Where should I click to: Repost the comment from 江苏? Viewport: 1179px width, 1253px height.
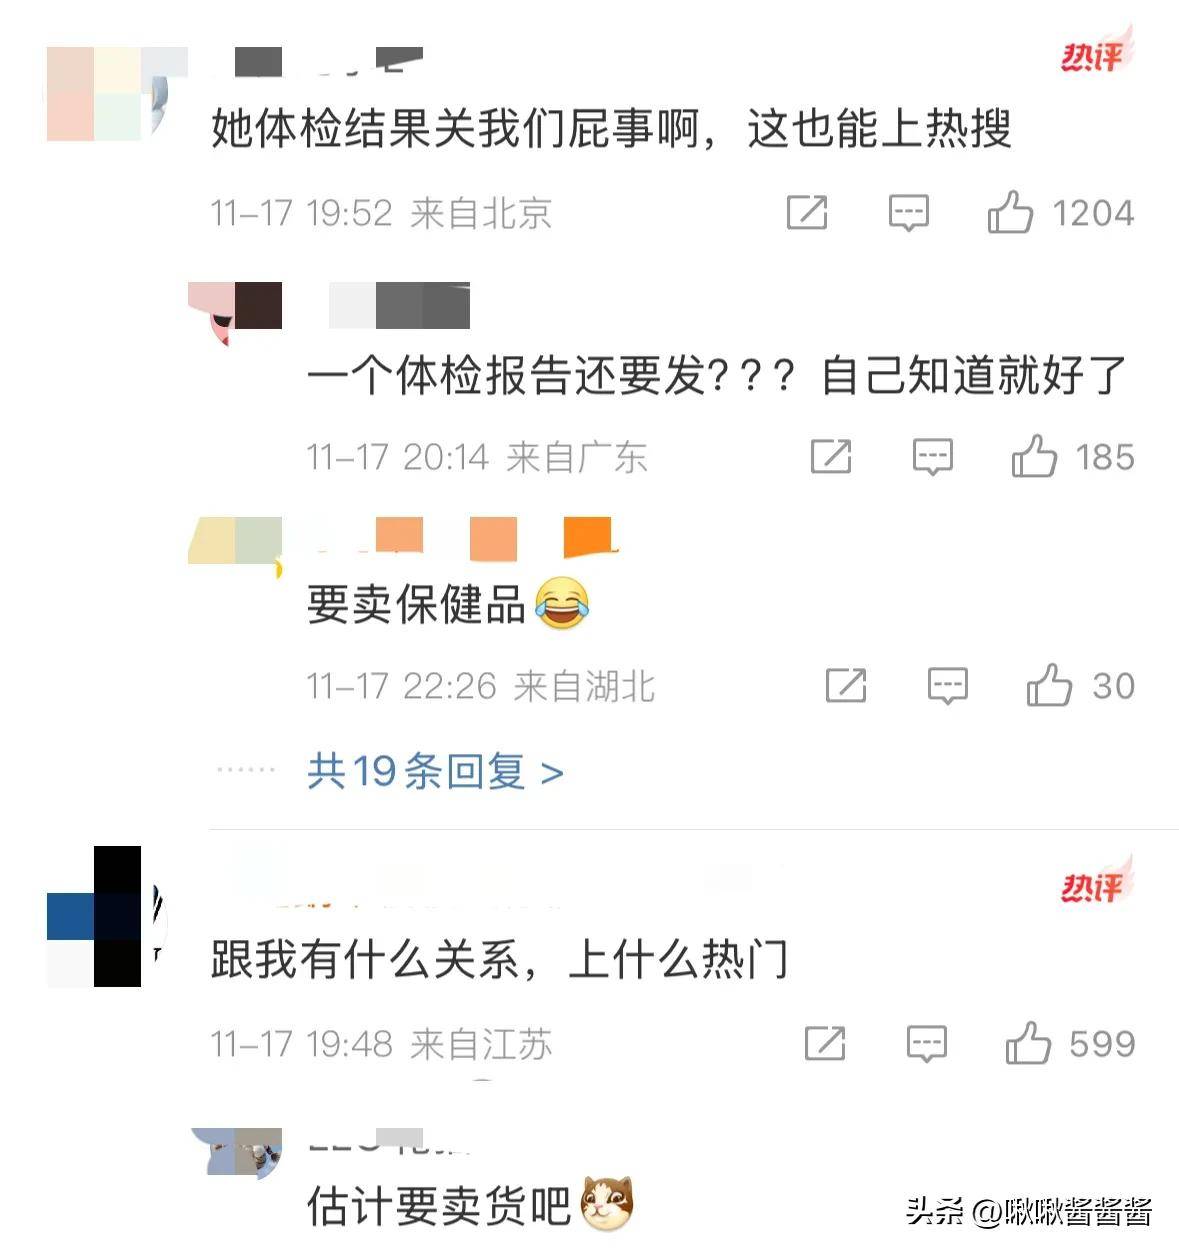[825, 1044]
